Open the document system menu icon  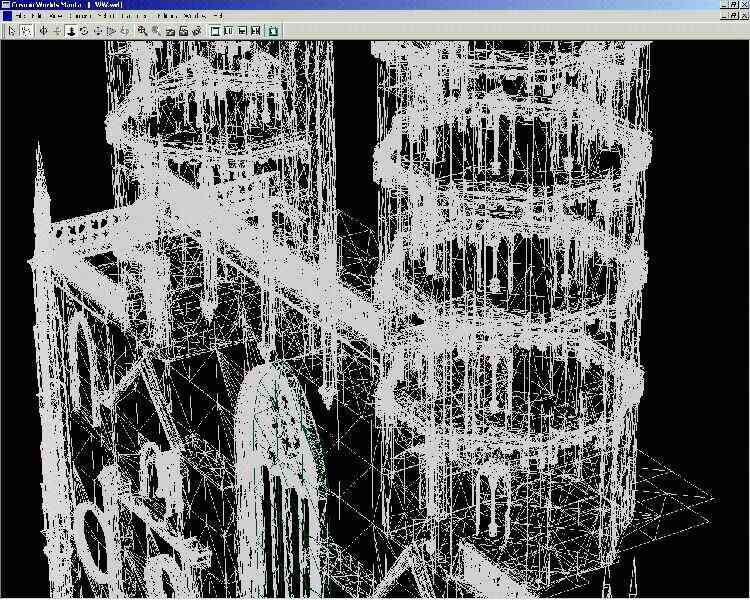click(6, 17)
